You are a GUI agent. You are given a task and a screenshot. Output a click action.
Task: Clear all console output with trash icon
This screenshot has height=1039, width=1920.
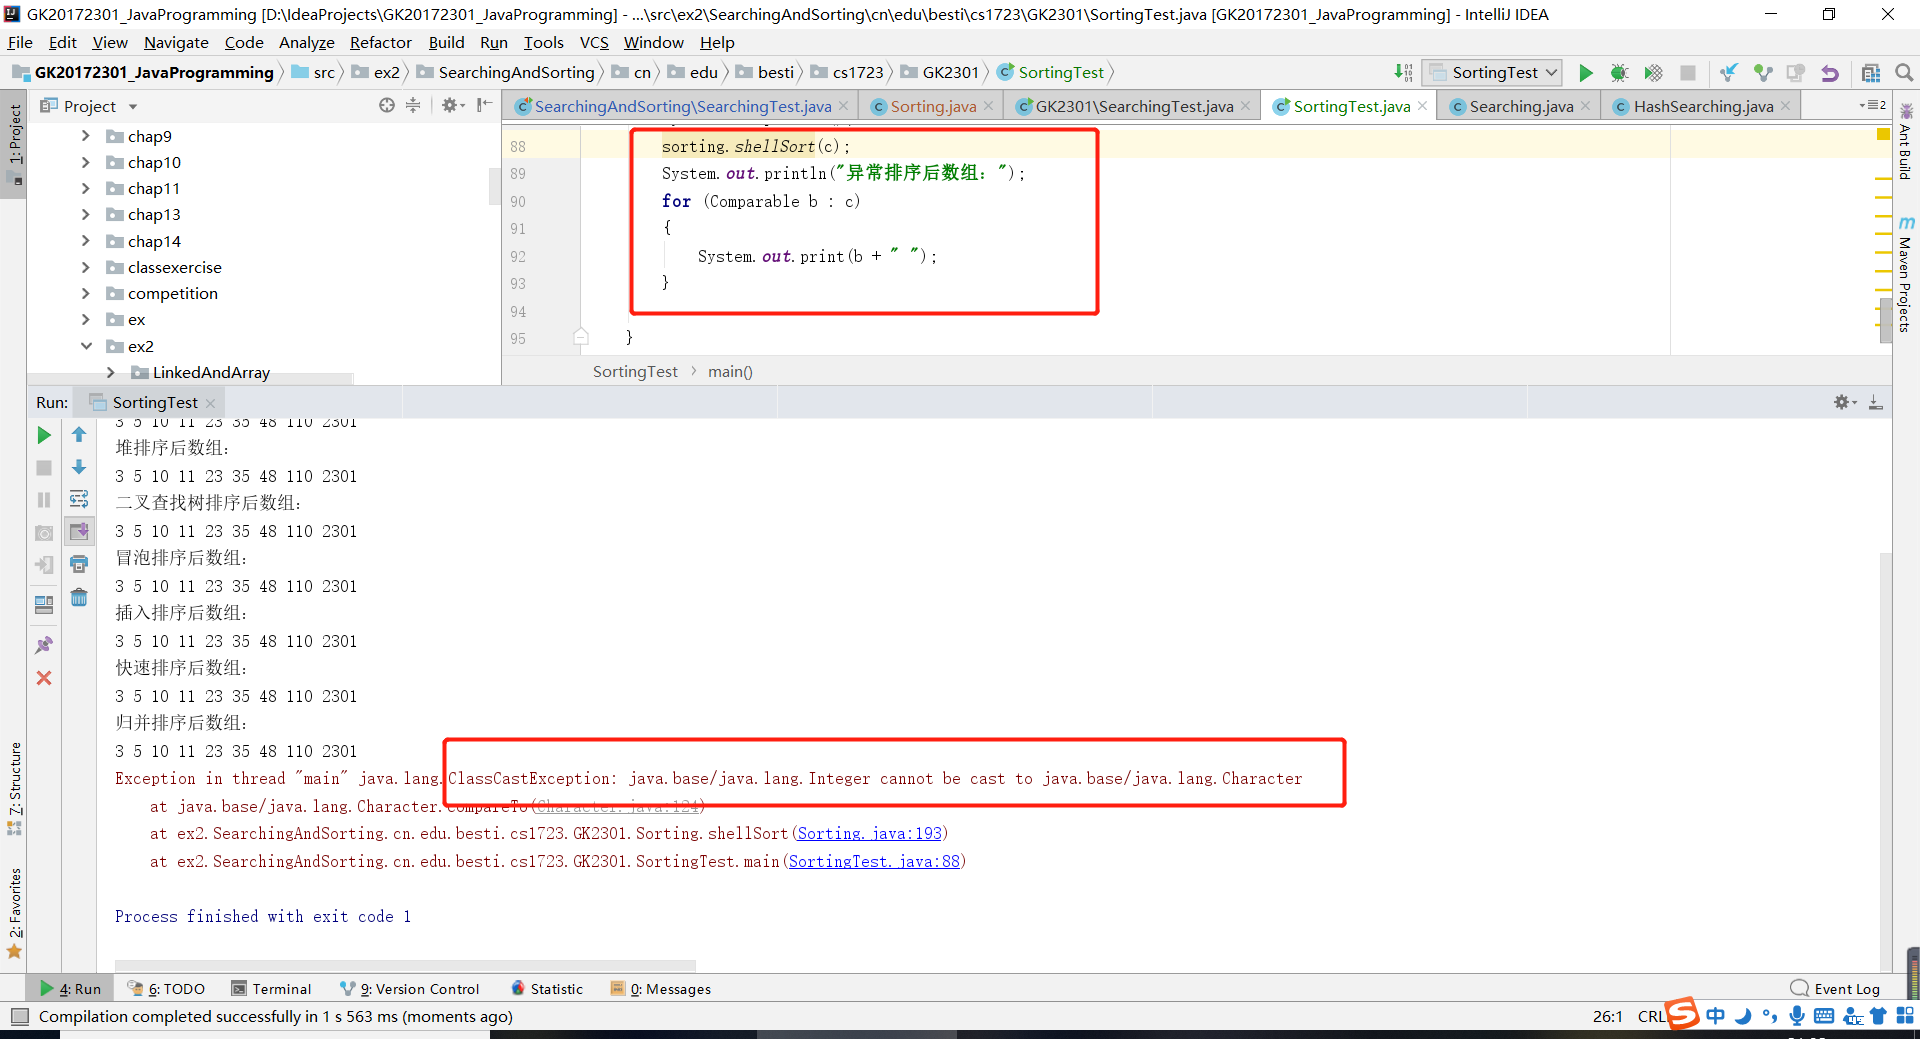click(79, 597)
